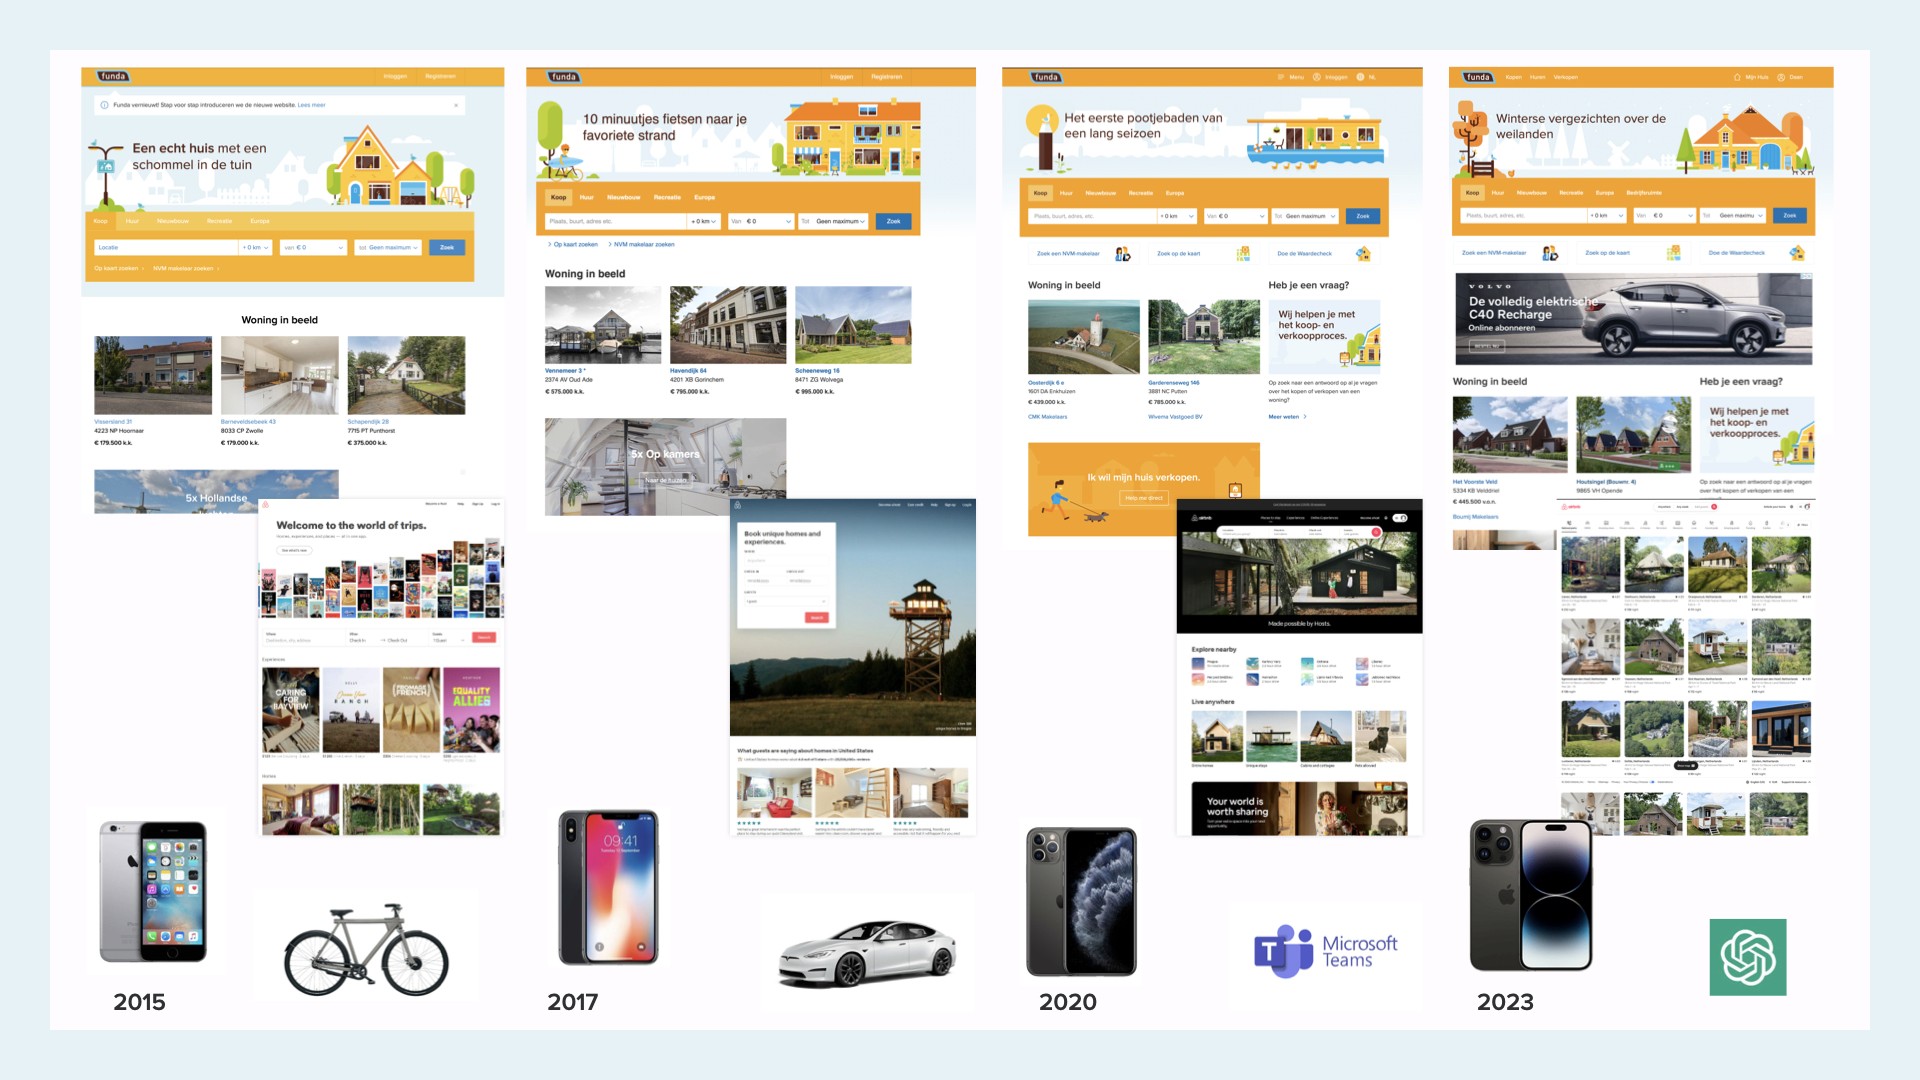Click 'Lees meer' link in the notification banner
The width and height of the screenshot is (1920, 1080).
(x=311, y=105)
